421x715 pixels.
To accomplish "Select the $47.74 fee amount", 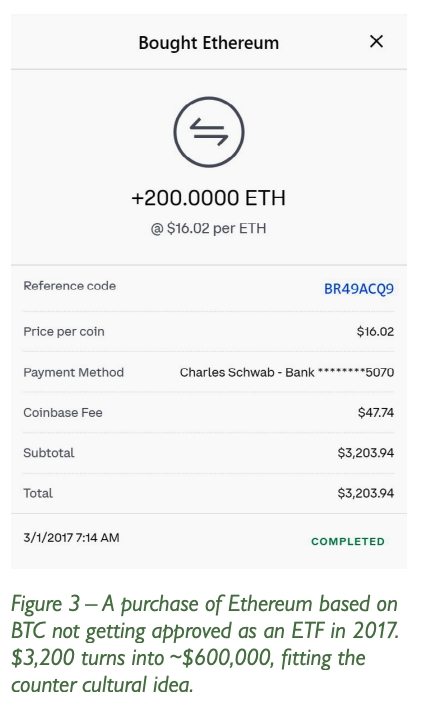I will (376, 413).
